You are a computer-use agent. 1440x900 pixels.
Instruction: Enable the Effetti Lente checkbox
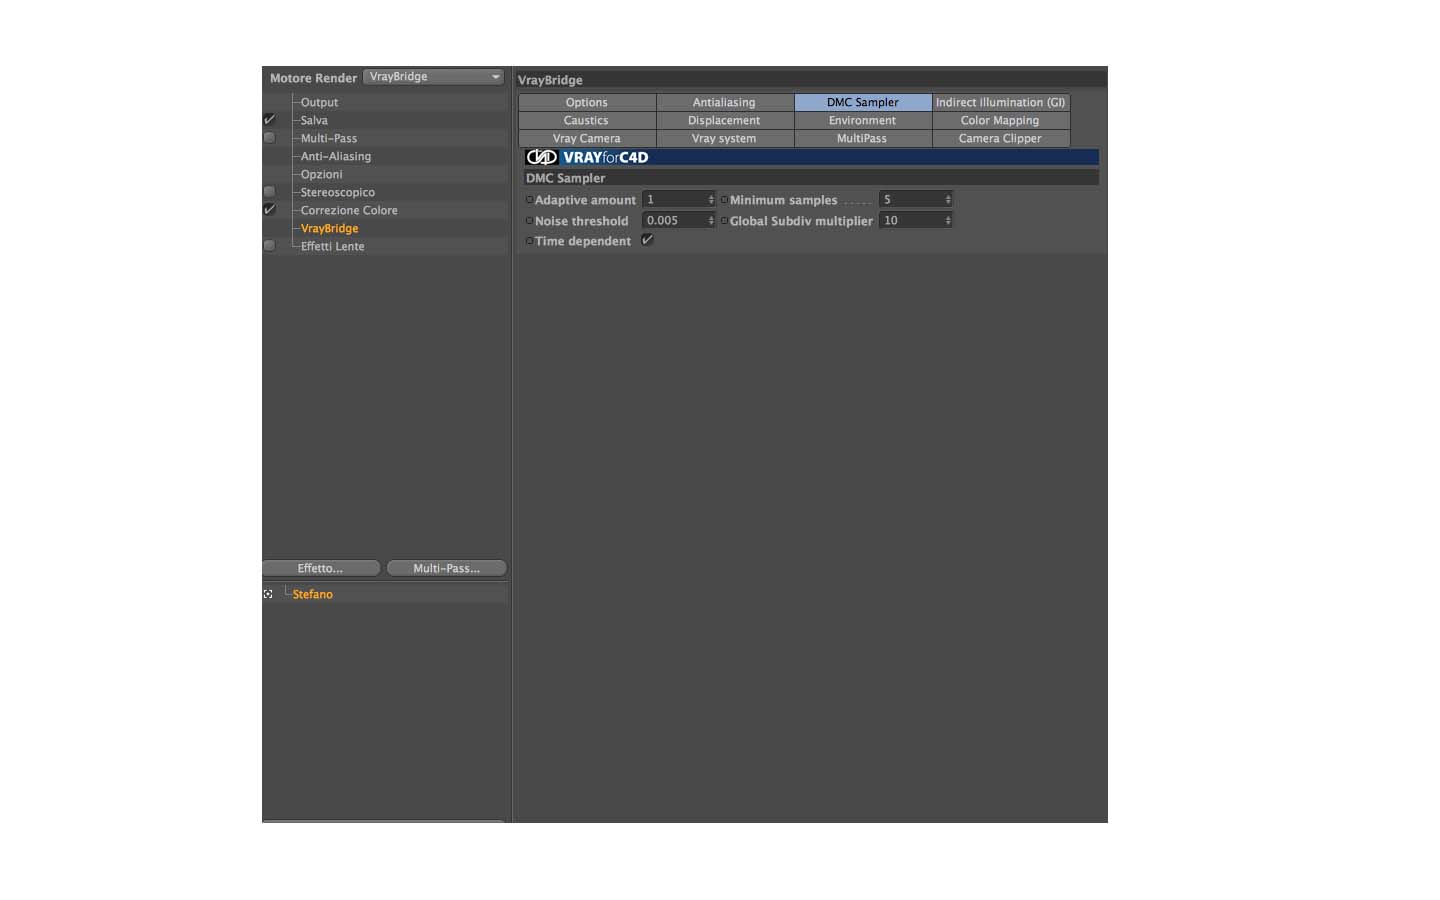269,246
